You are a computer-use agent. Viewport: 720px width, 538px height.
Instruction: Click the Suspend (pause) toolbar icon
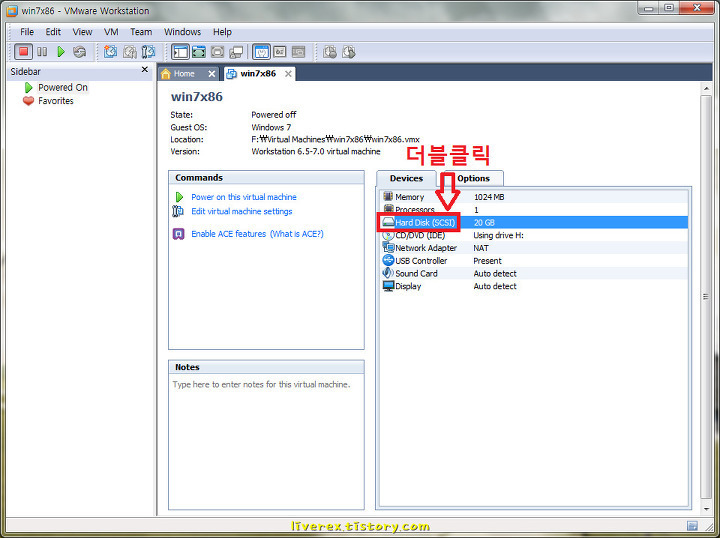click(x=42, y=51)
